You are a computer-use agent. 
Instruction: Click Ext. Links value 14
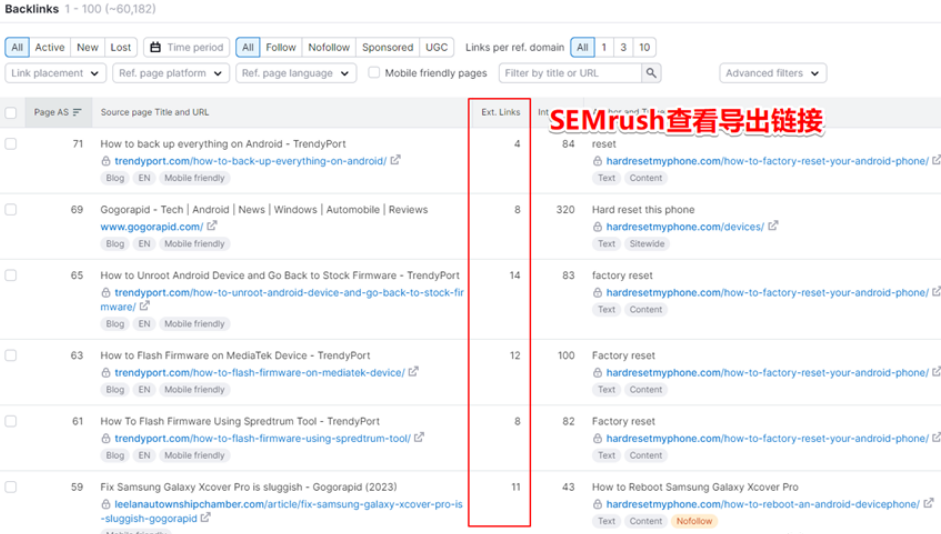514,275
